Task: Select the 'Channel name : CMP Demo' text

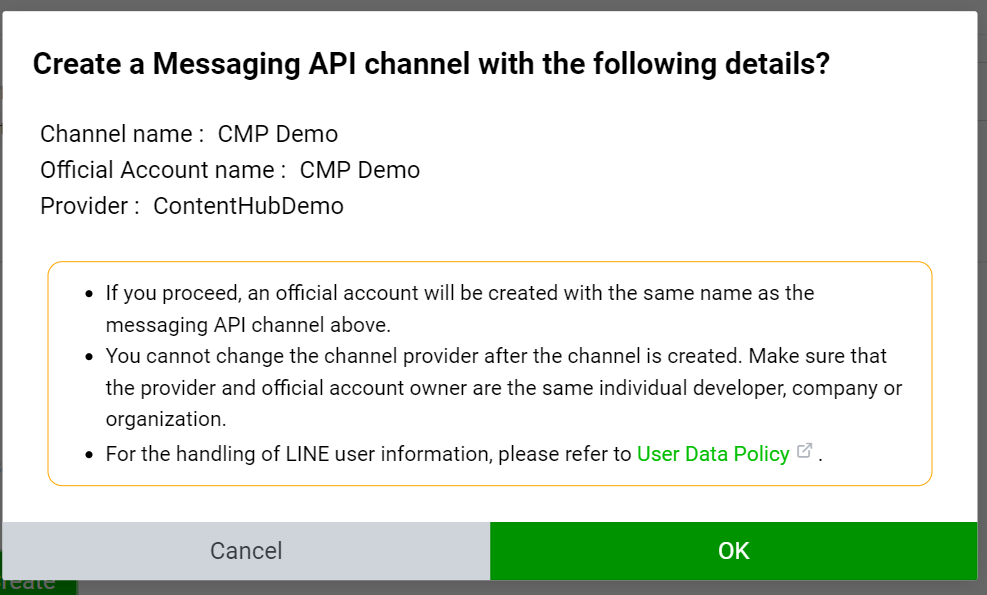Action: (189, 134)
